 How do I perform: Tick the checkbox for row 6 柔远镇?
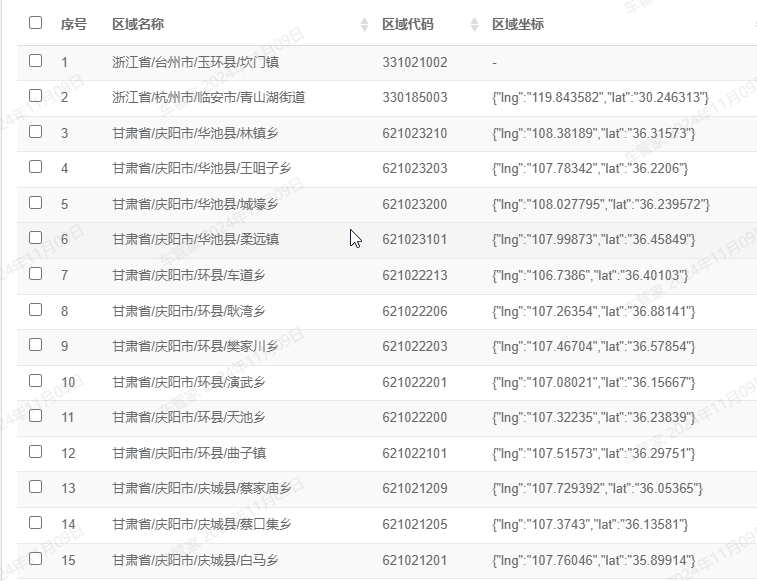pyautogui.click(x=36, y=238)
